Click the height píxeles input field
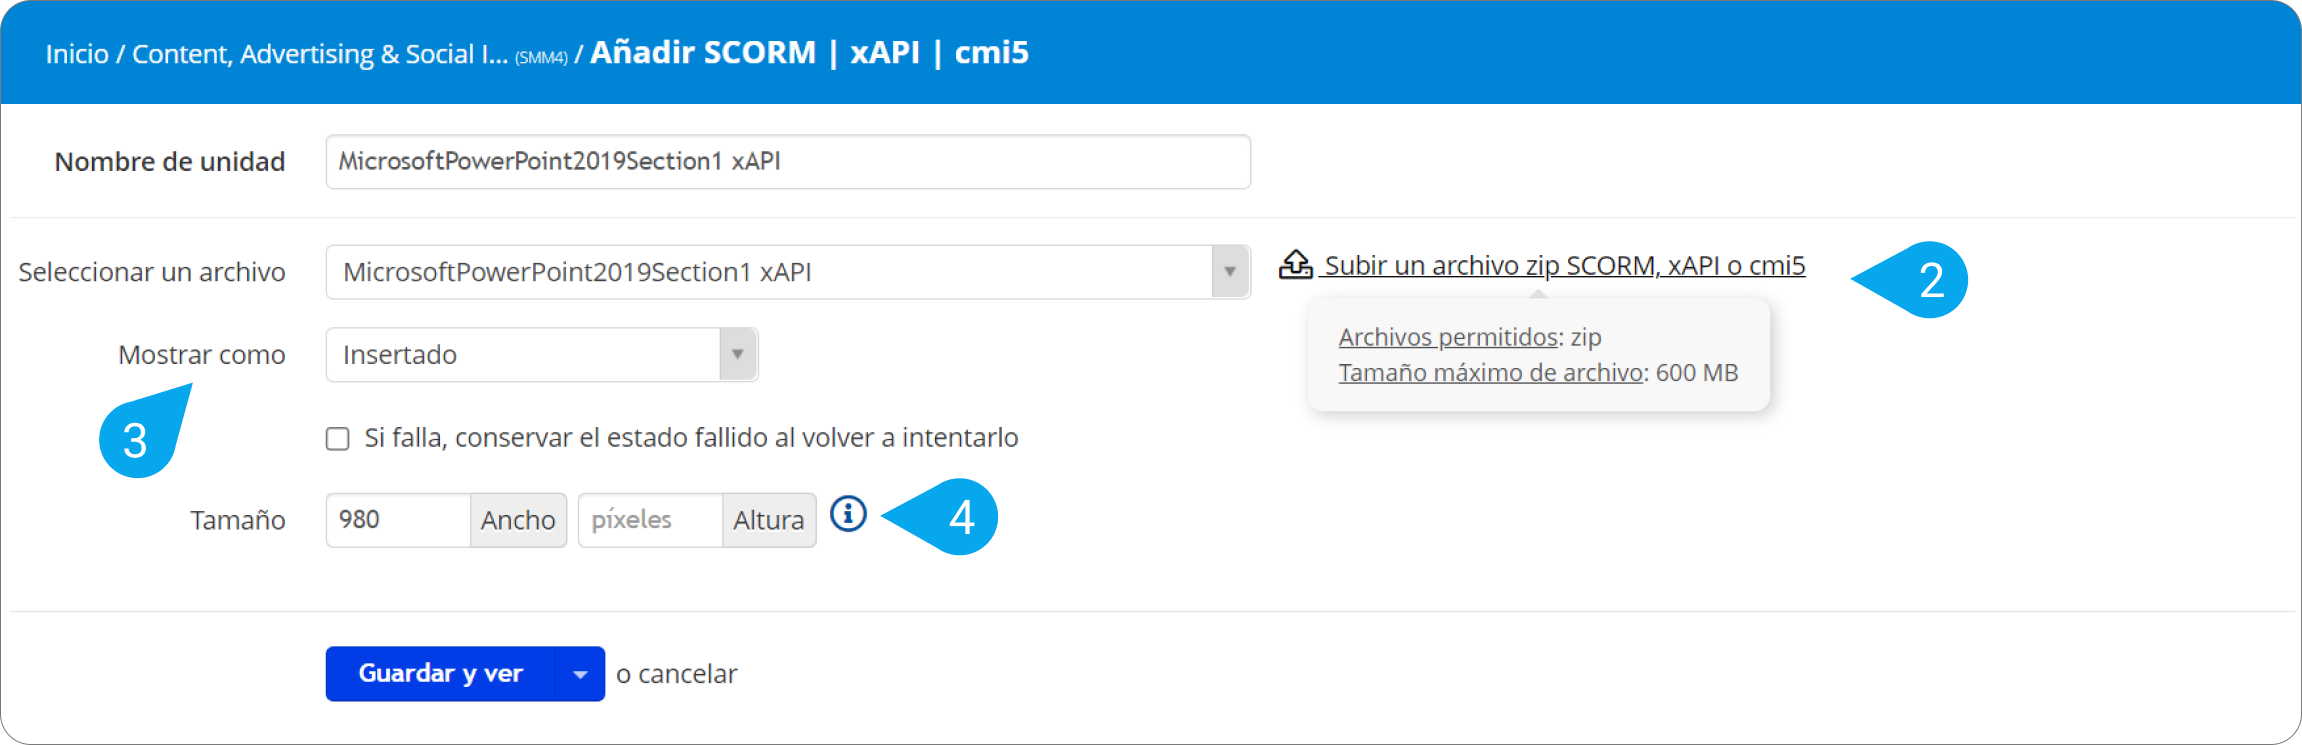This screenshot has height=745, width=2302. pos(650,520)
